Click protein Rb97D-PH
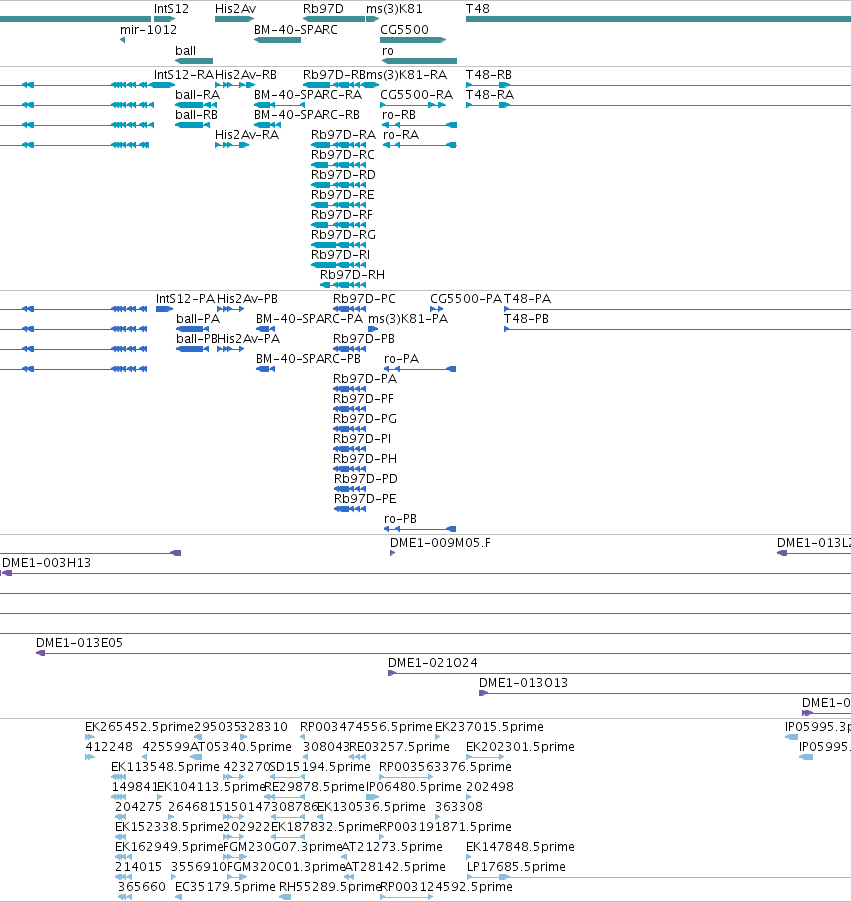 [x=365, y=458]
